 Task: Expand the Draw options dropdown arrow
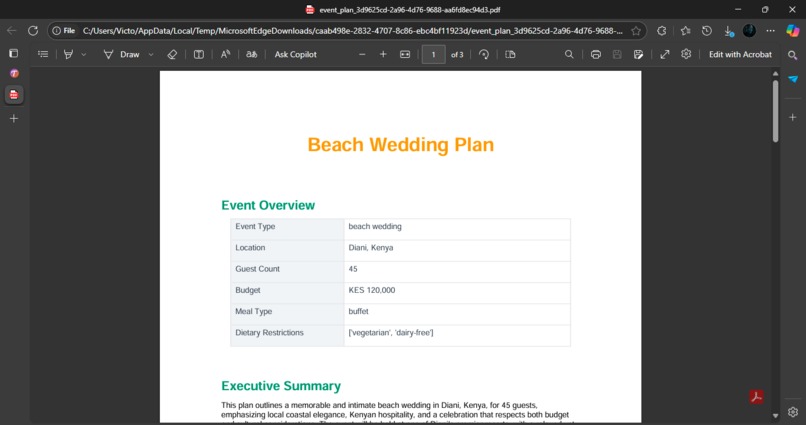151,54
